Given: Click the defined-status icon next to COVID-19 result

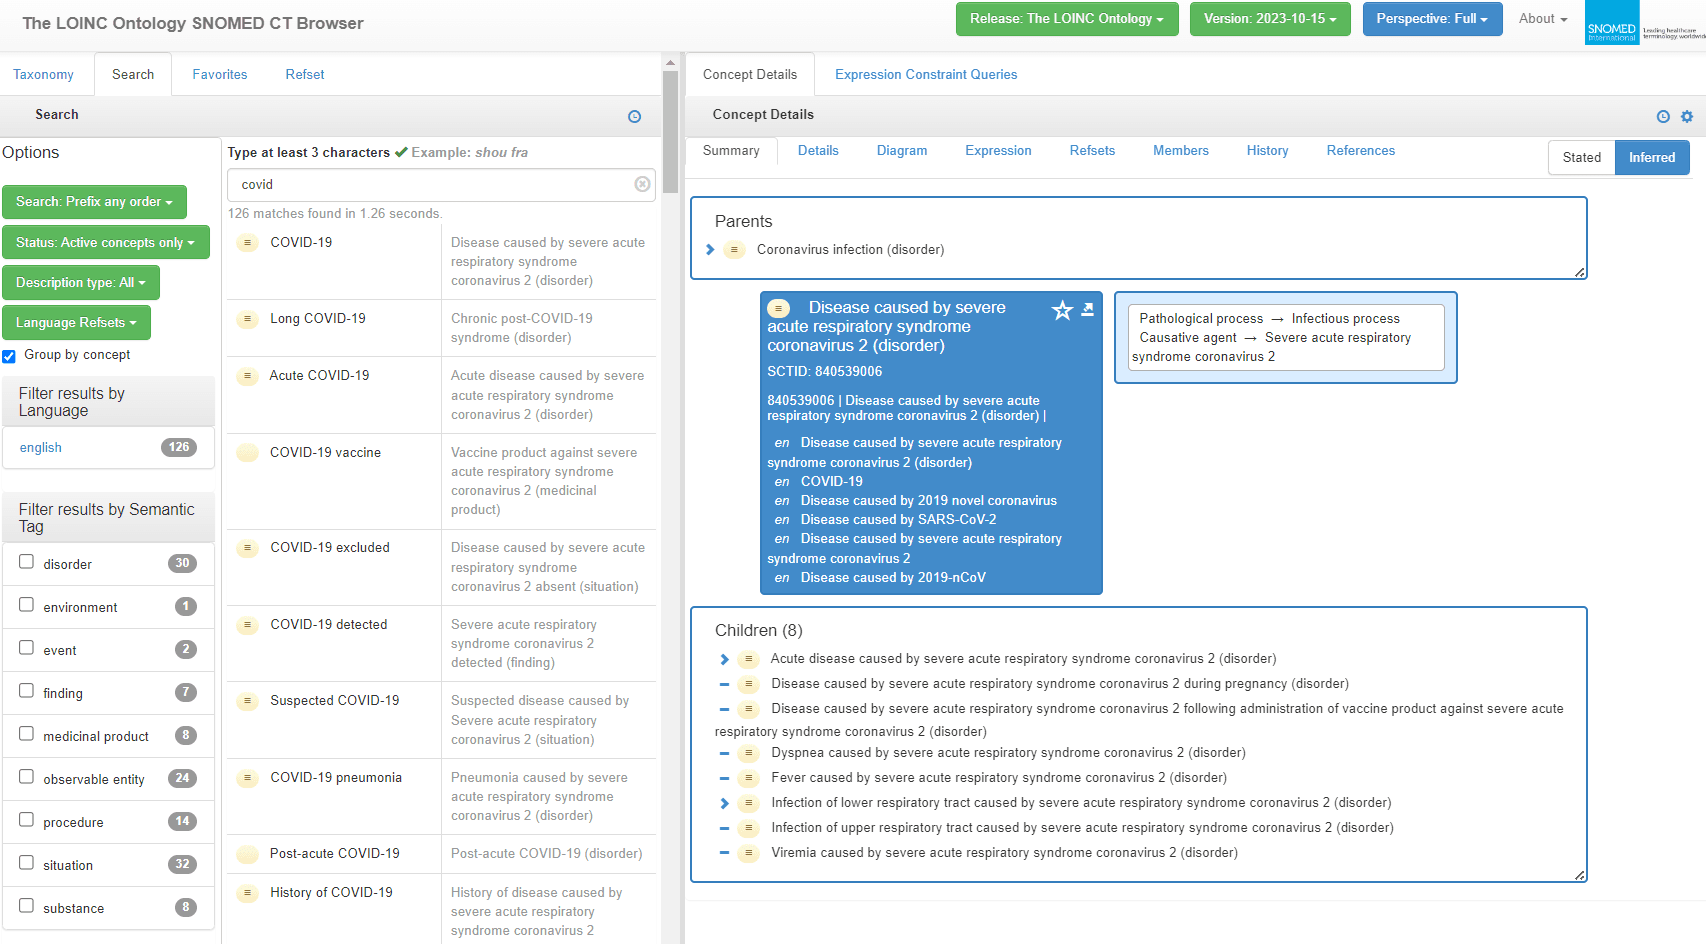Looking at the screenshot, I should pos(247,243).
